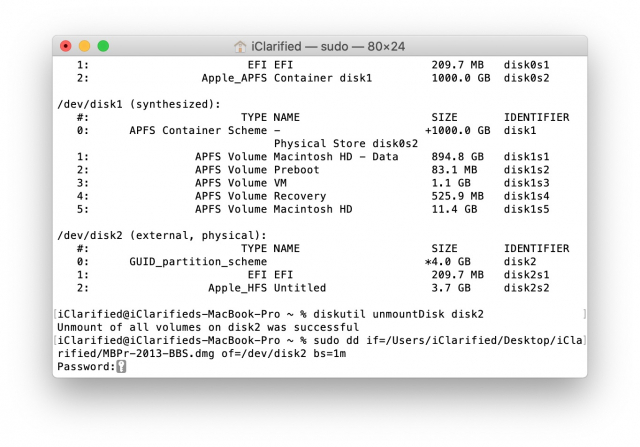Click the Apple_APFS Container disk1 row
Image resolution: width=640 pixels, height=447 pixels.
coord(313,78)
